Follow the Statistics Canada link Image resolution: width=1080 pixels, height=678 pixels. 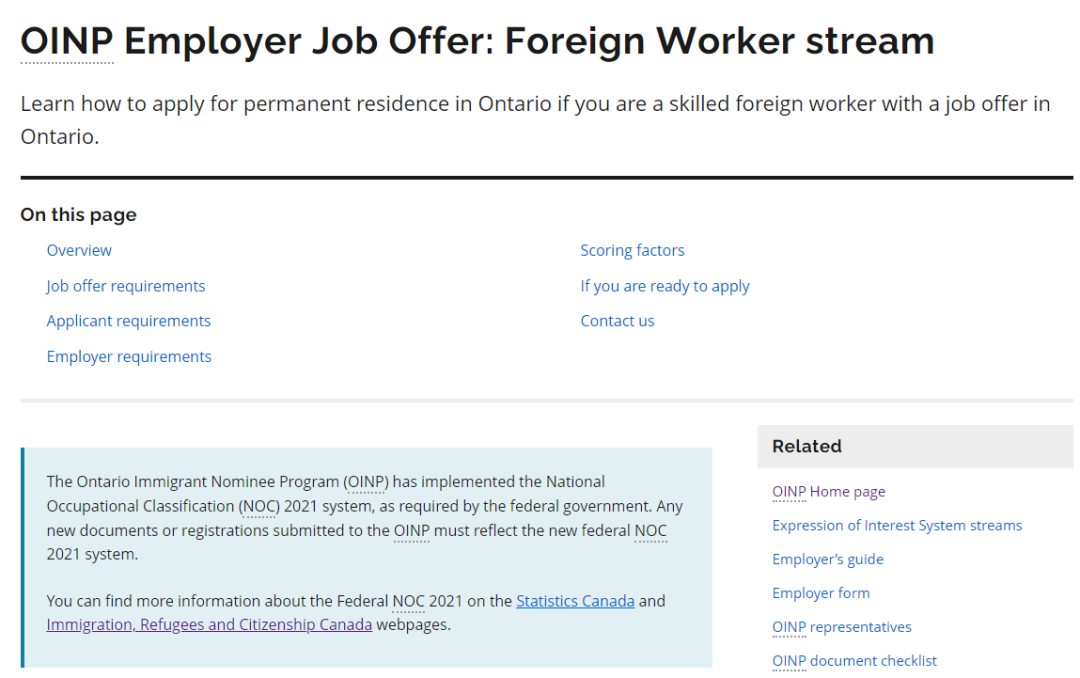(575, 601)
